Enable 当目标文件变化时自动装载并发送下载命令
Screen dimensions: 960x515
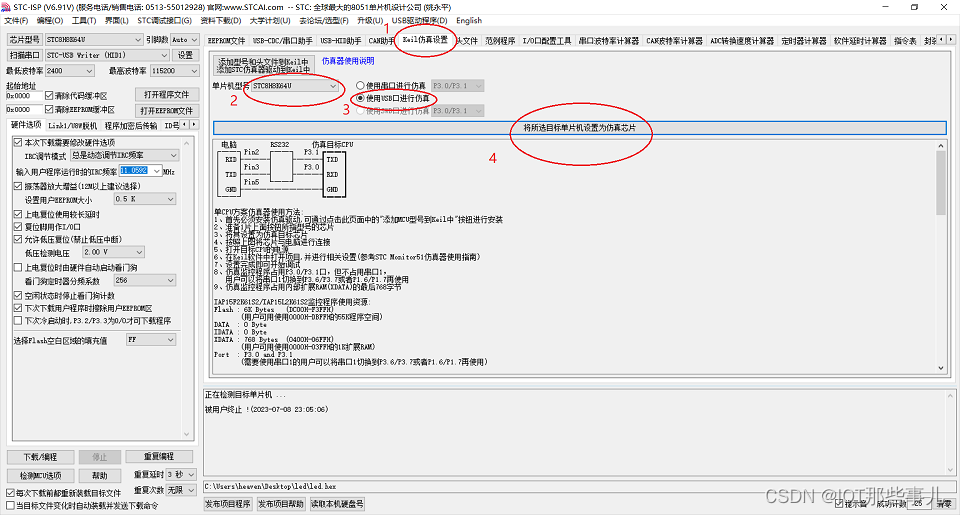(x=10, y=505)
